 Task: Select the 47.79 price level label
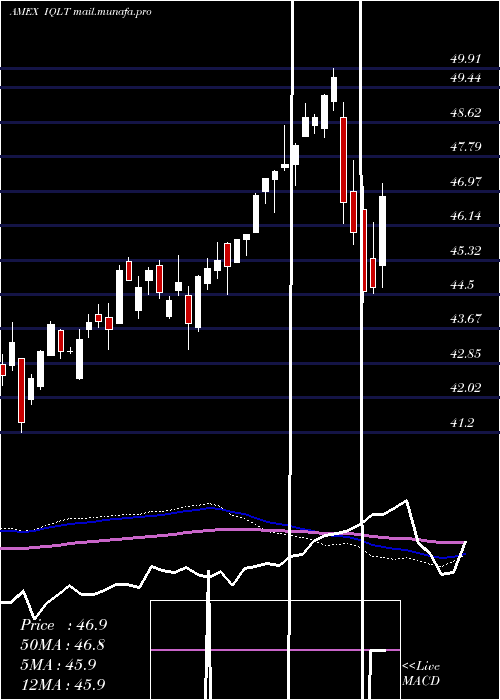466,147
